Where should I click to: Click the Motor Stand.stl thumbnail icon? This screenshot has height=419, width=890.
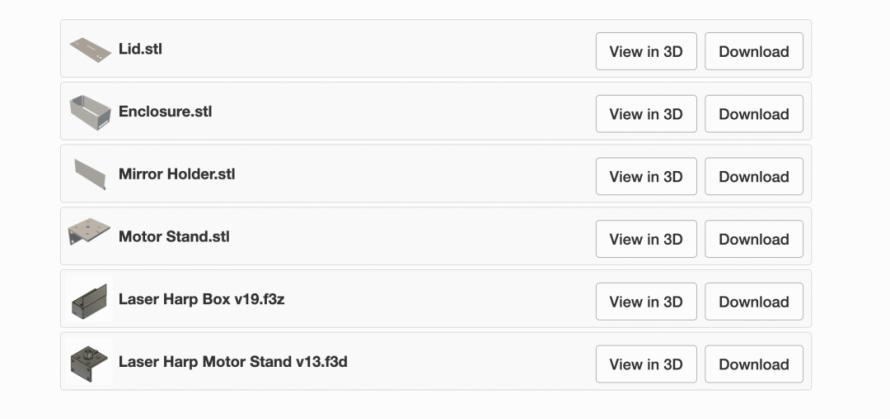point(89,231)
